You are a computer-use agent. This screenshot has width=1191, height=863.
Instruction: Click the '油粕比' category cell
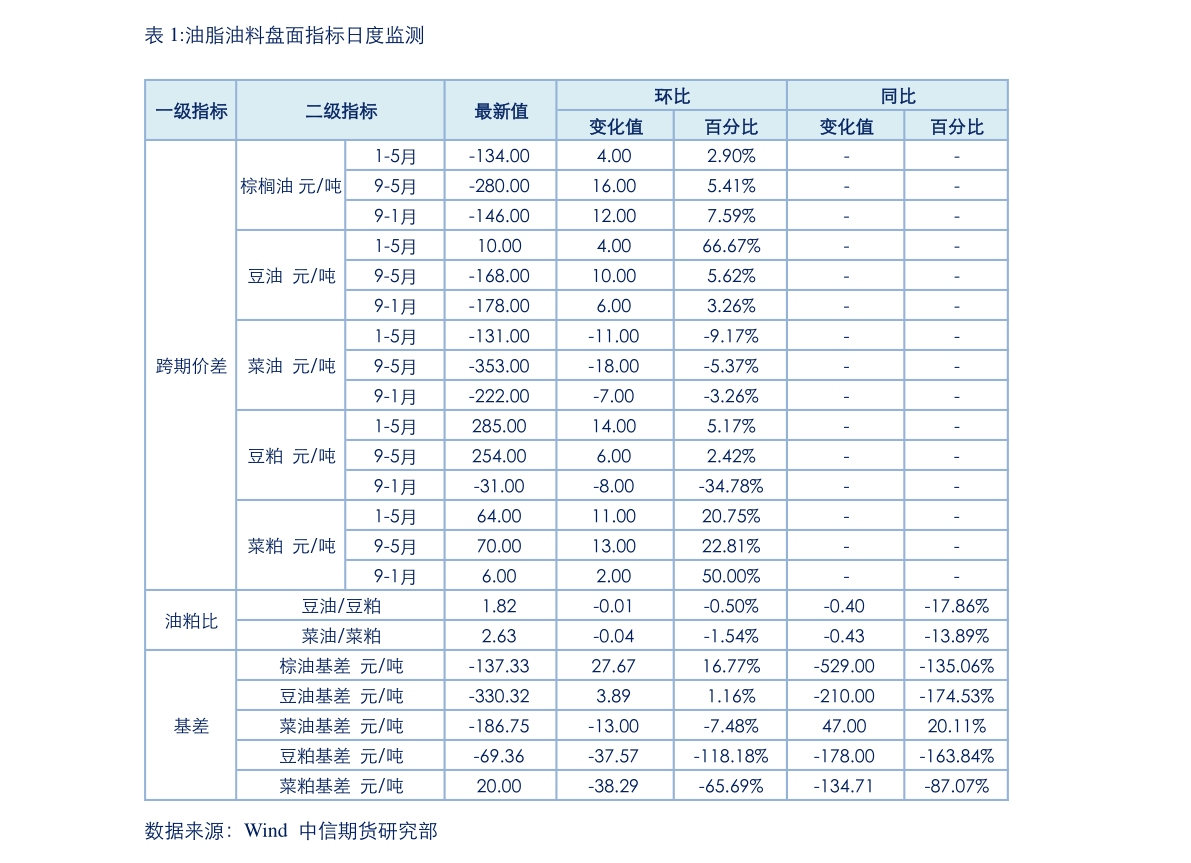[191, 621]
